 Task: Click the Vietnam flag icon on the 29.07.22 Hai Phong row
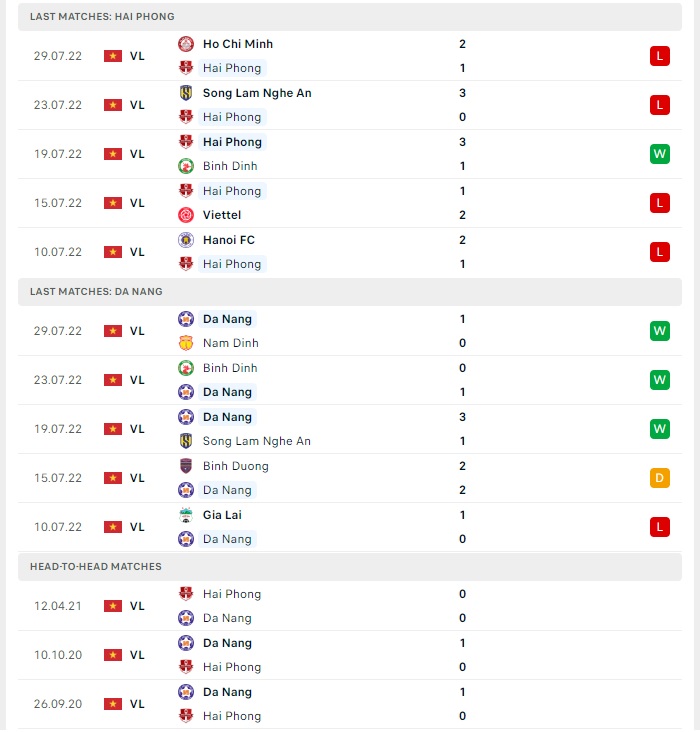[113, 56]
